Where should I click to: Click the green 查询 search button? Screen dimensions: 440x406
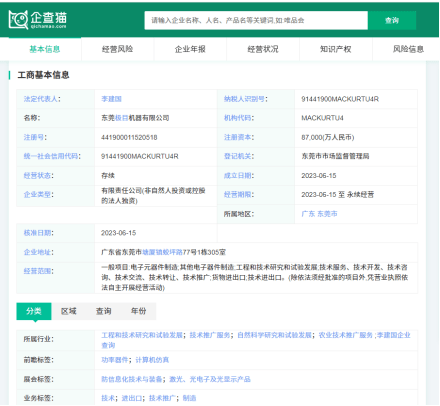[392, 20]
